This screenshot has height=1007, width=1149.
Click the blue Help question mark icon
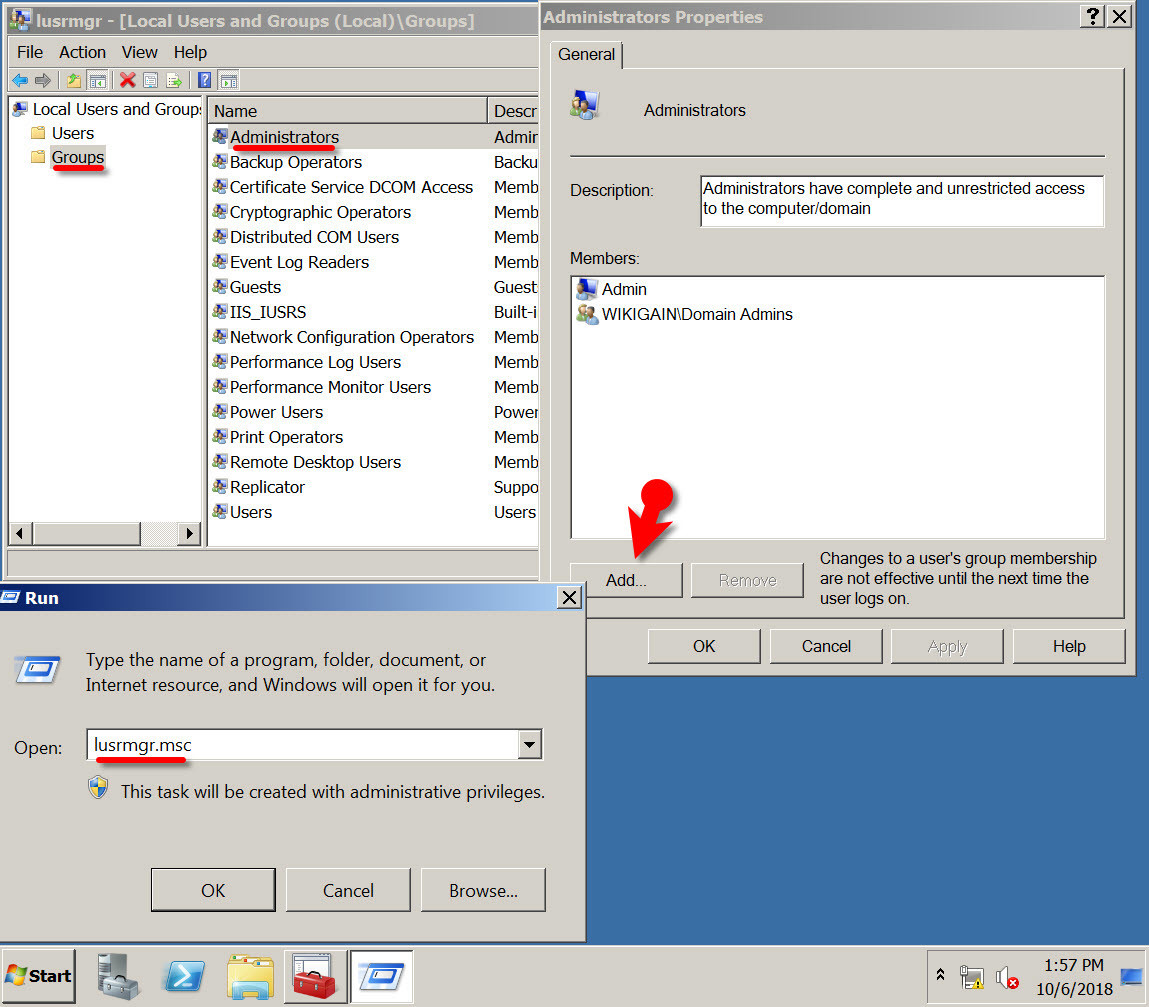(x=204, y=80)
